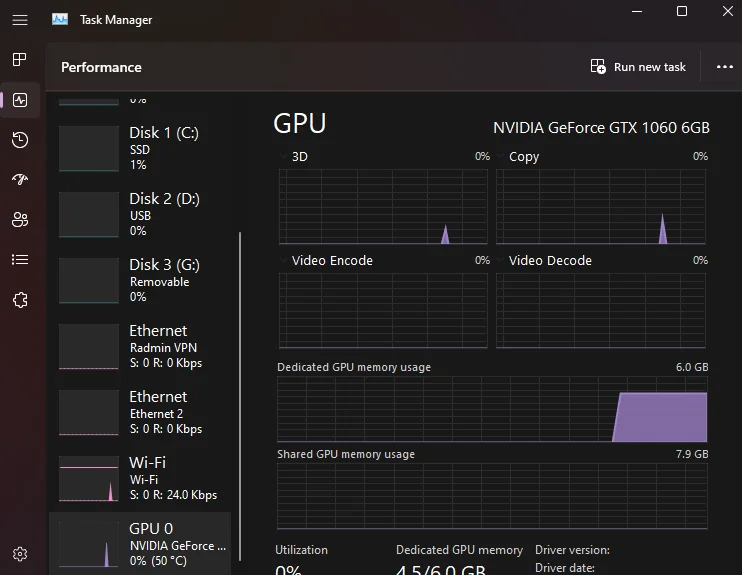Minimize the Task Manager window

[637, 11]
